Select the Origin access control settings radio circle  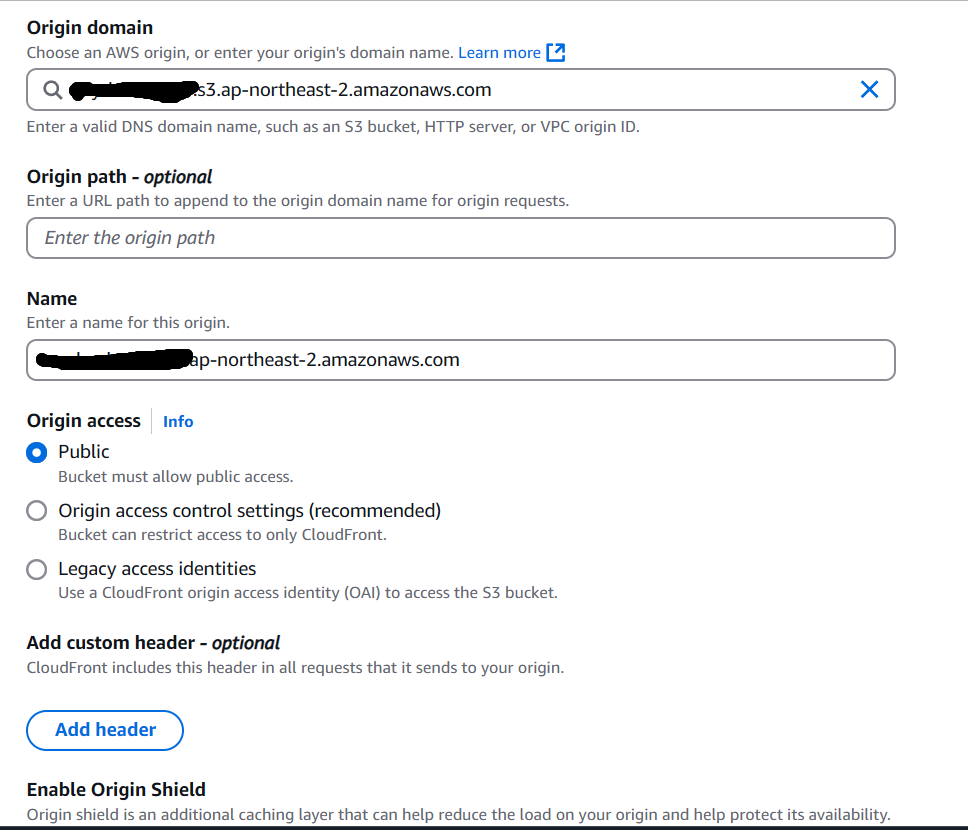pos(36,511)
